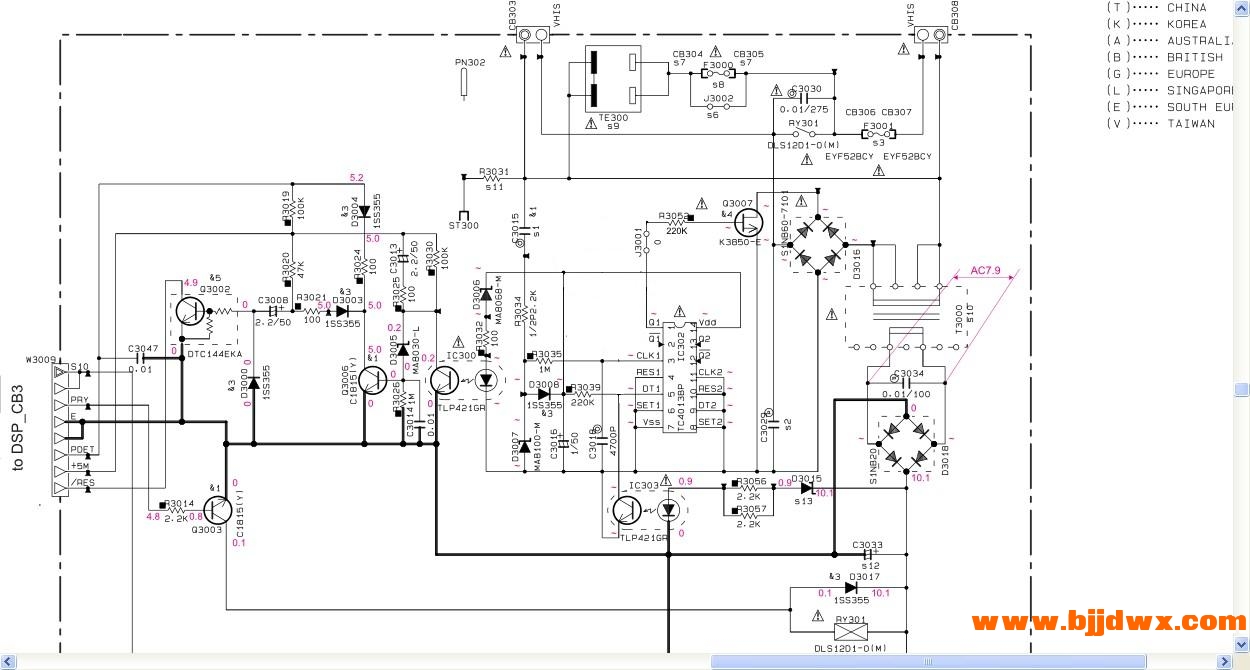Click the www.bjjdwx.com watermark link
1250x670 pixels.
point(1109,622)
